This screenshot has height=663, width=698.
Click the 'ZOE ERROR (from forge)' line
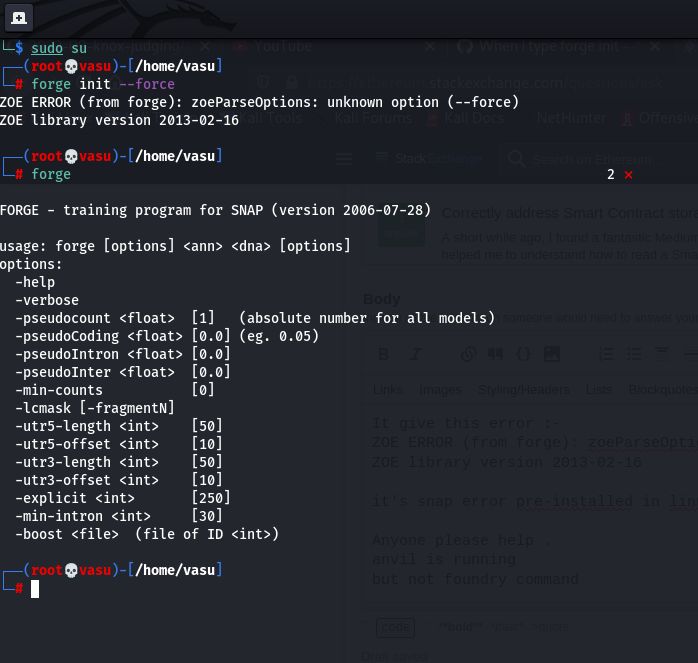[x=260, y=102]
